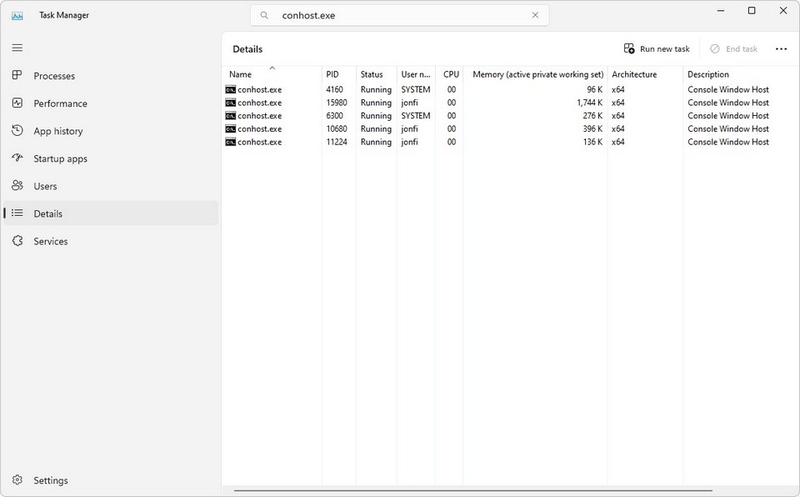Screen dimensions: 800x497
Task: Sort by the User name column header
Action: (415, 74)
